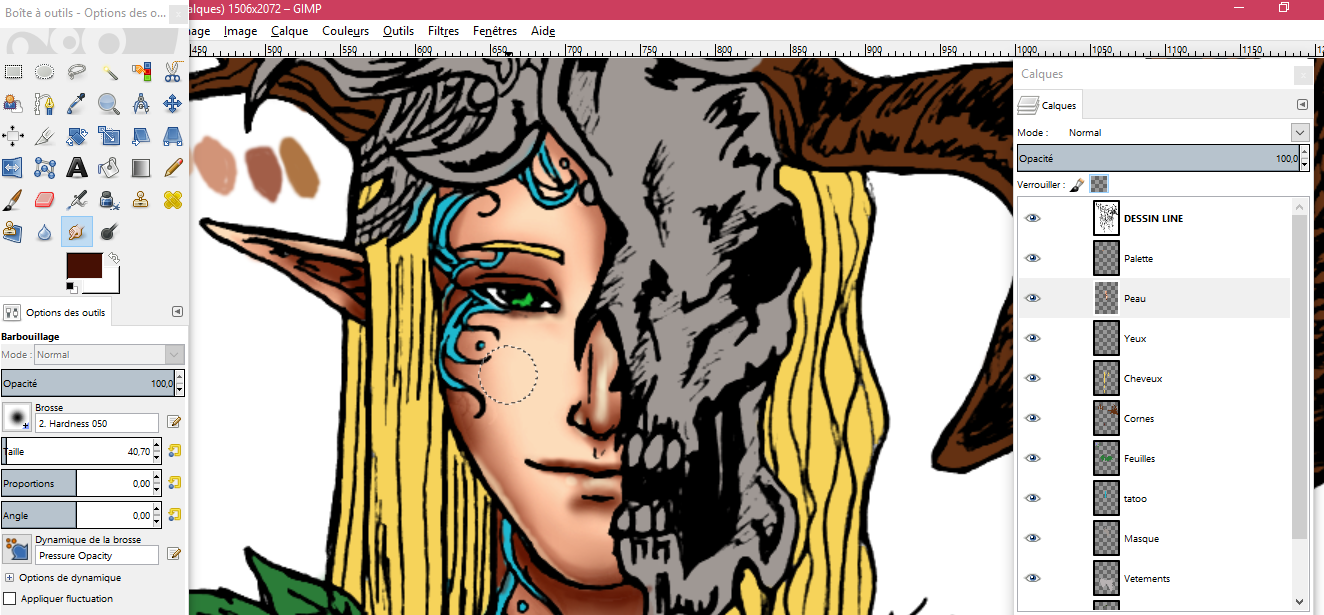Viewport: 1324px width, 615px height.
Task: Toggle visibility of the Cornes layer
Action: click(1033, 418)
